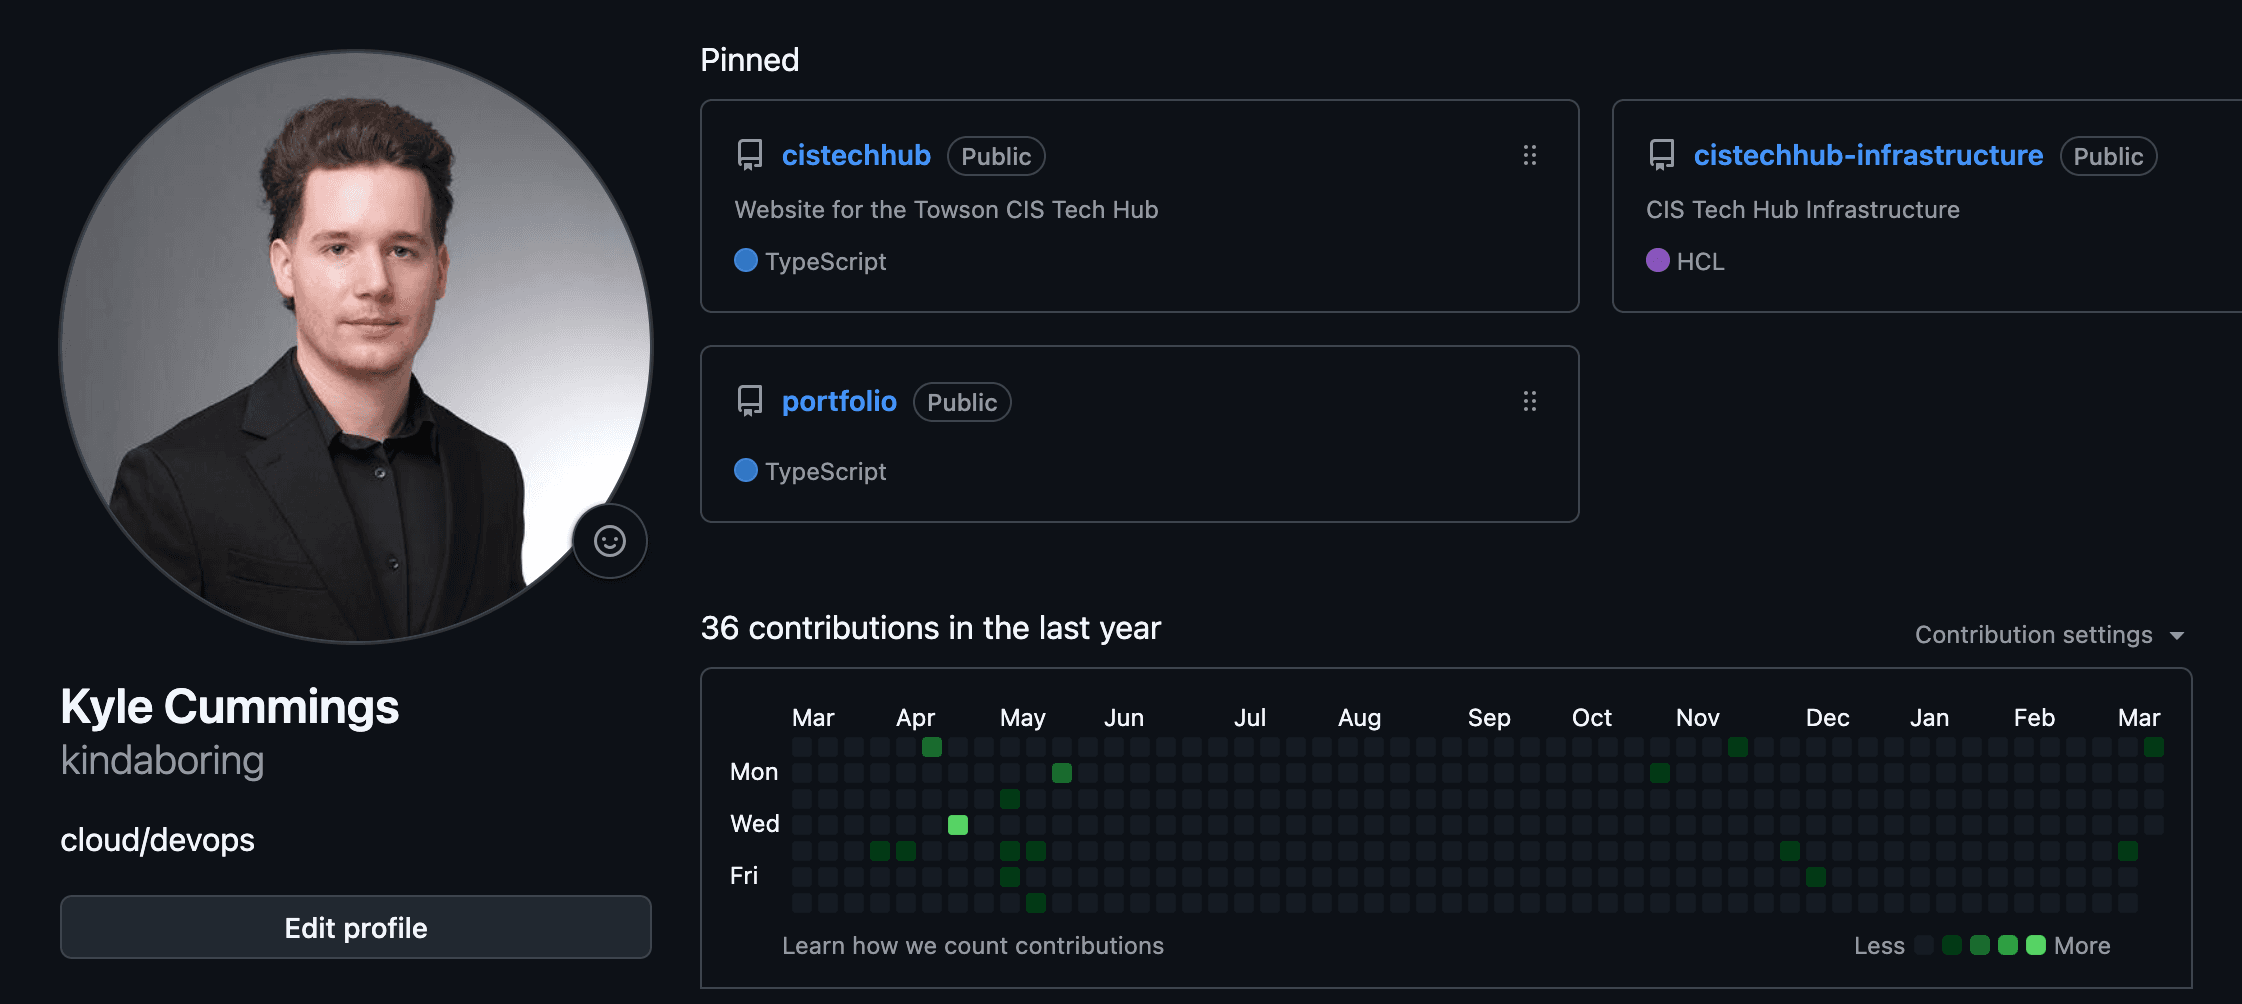Open the Contribution settings dropdown
2242x1004 pixels.
click(x=2048, y=634)
